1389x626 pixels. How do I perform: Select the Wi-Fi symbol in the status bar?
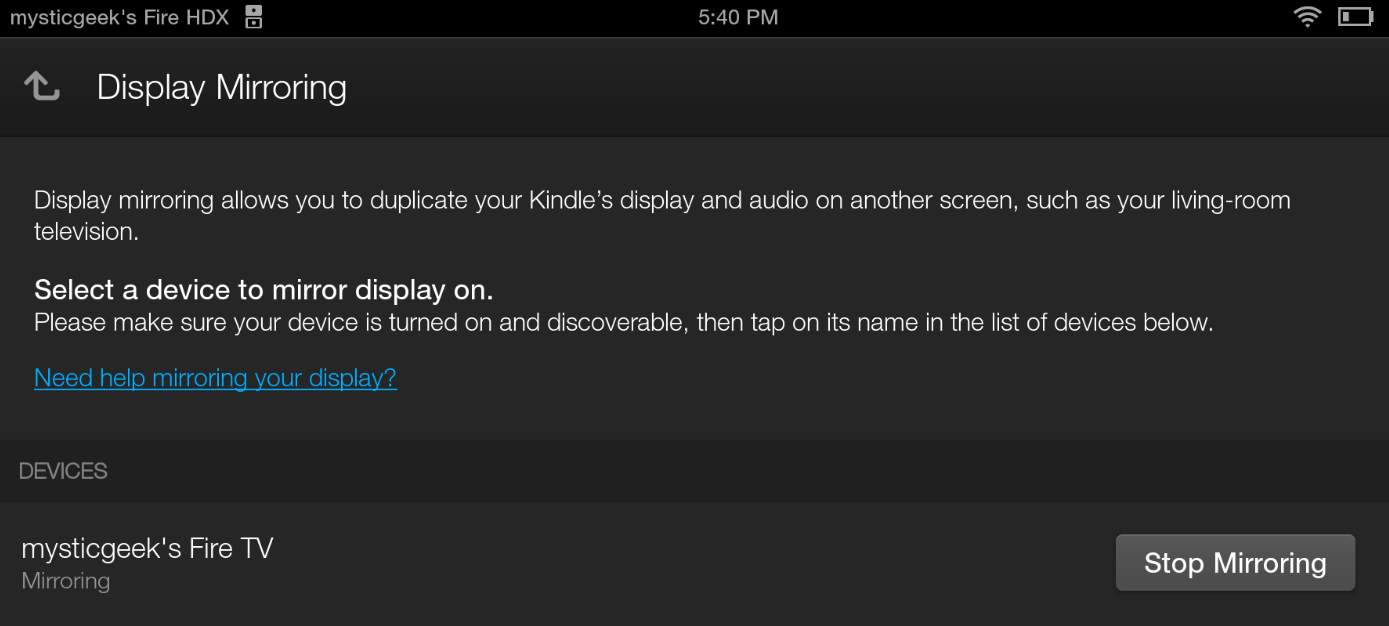(1307, 16)
